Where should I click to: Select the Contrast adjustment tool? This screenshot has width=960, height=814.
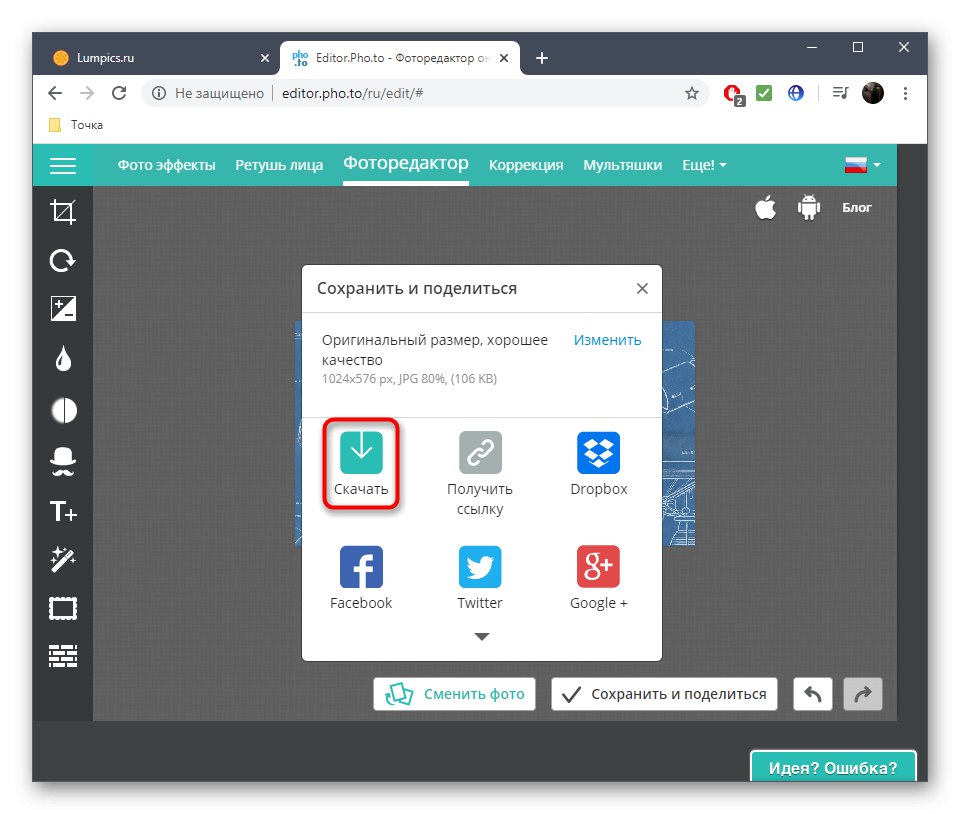[x=62, y=410]
